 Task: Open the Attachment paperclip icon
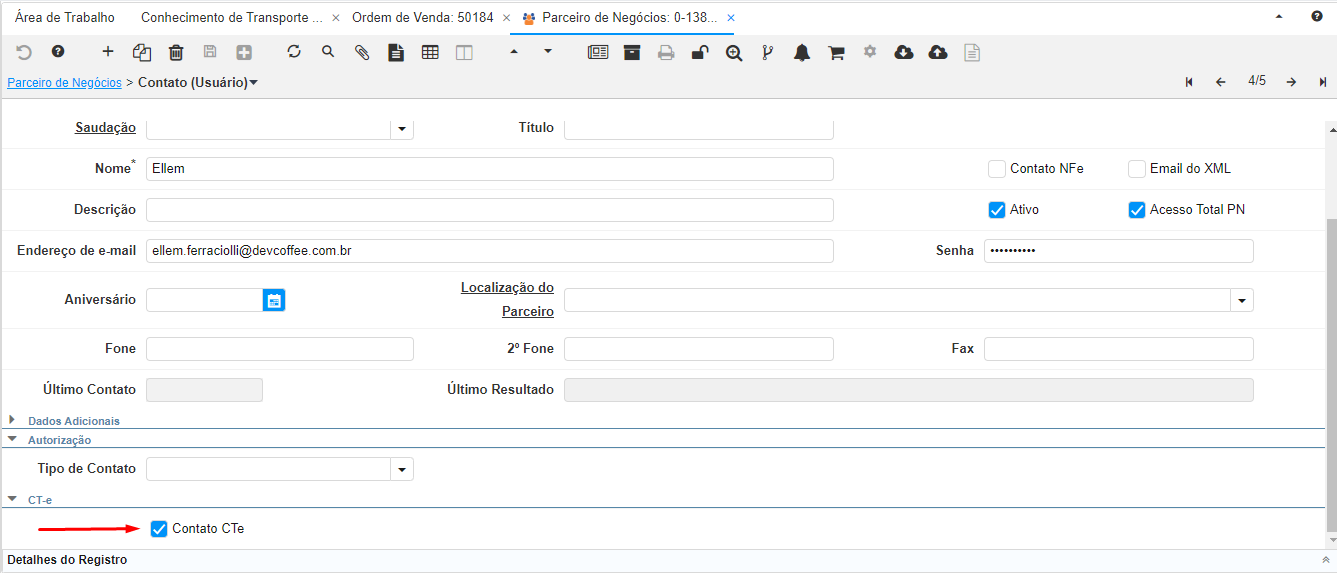click(362, 53)
